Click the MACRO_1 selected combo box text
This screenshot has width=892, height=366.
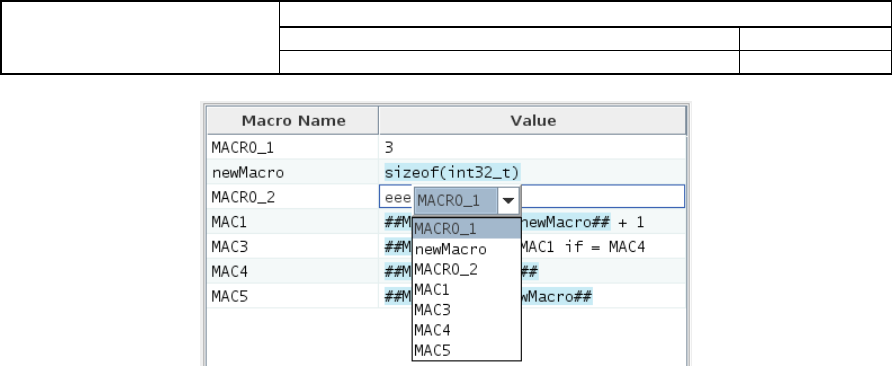pos(456,200)
